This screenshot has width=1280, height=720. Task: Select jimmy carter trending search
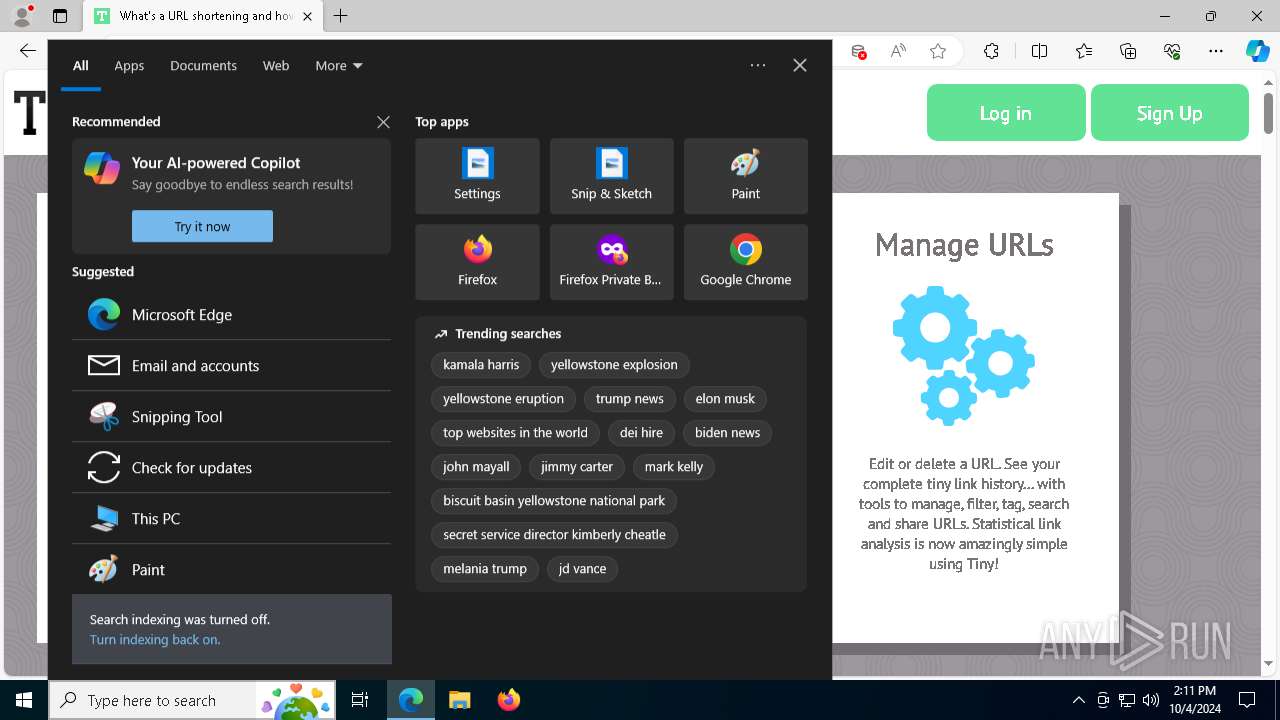tap(577, 467)
